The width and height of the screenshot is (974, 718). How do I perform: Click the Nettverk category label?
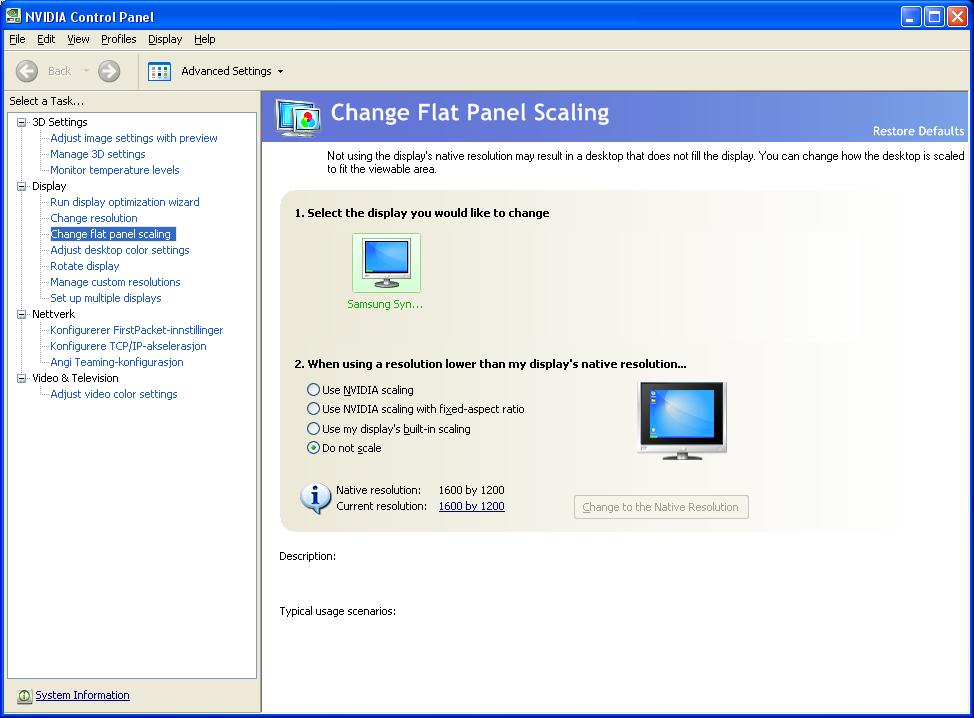tap(53, 314)
